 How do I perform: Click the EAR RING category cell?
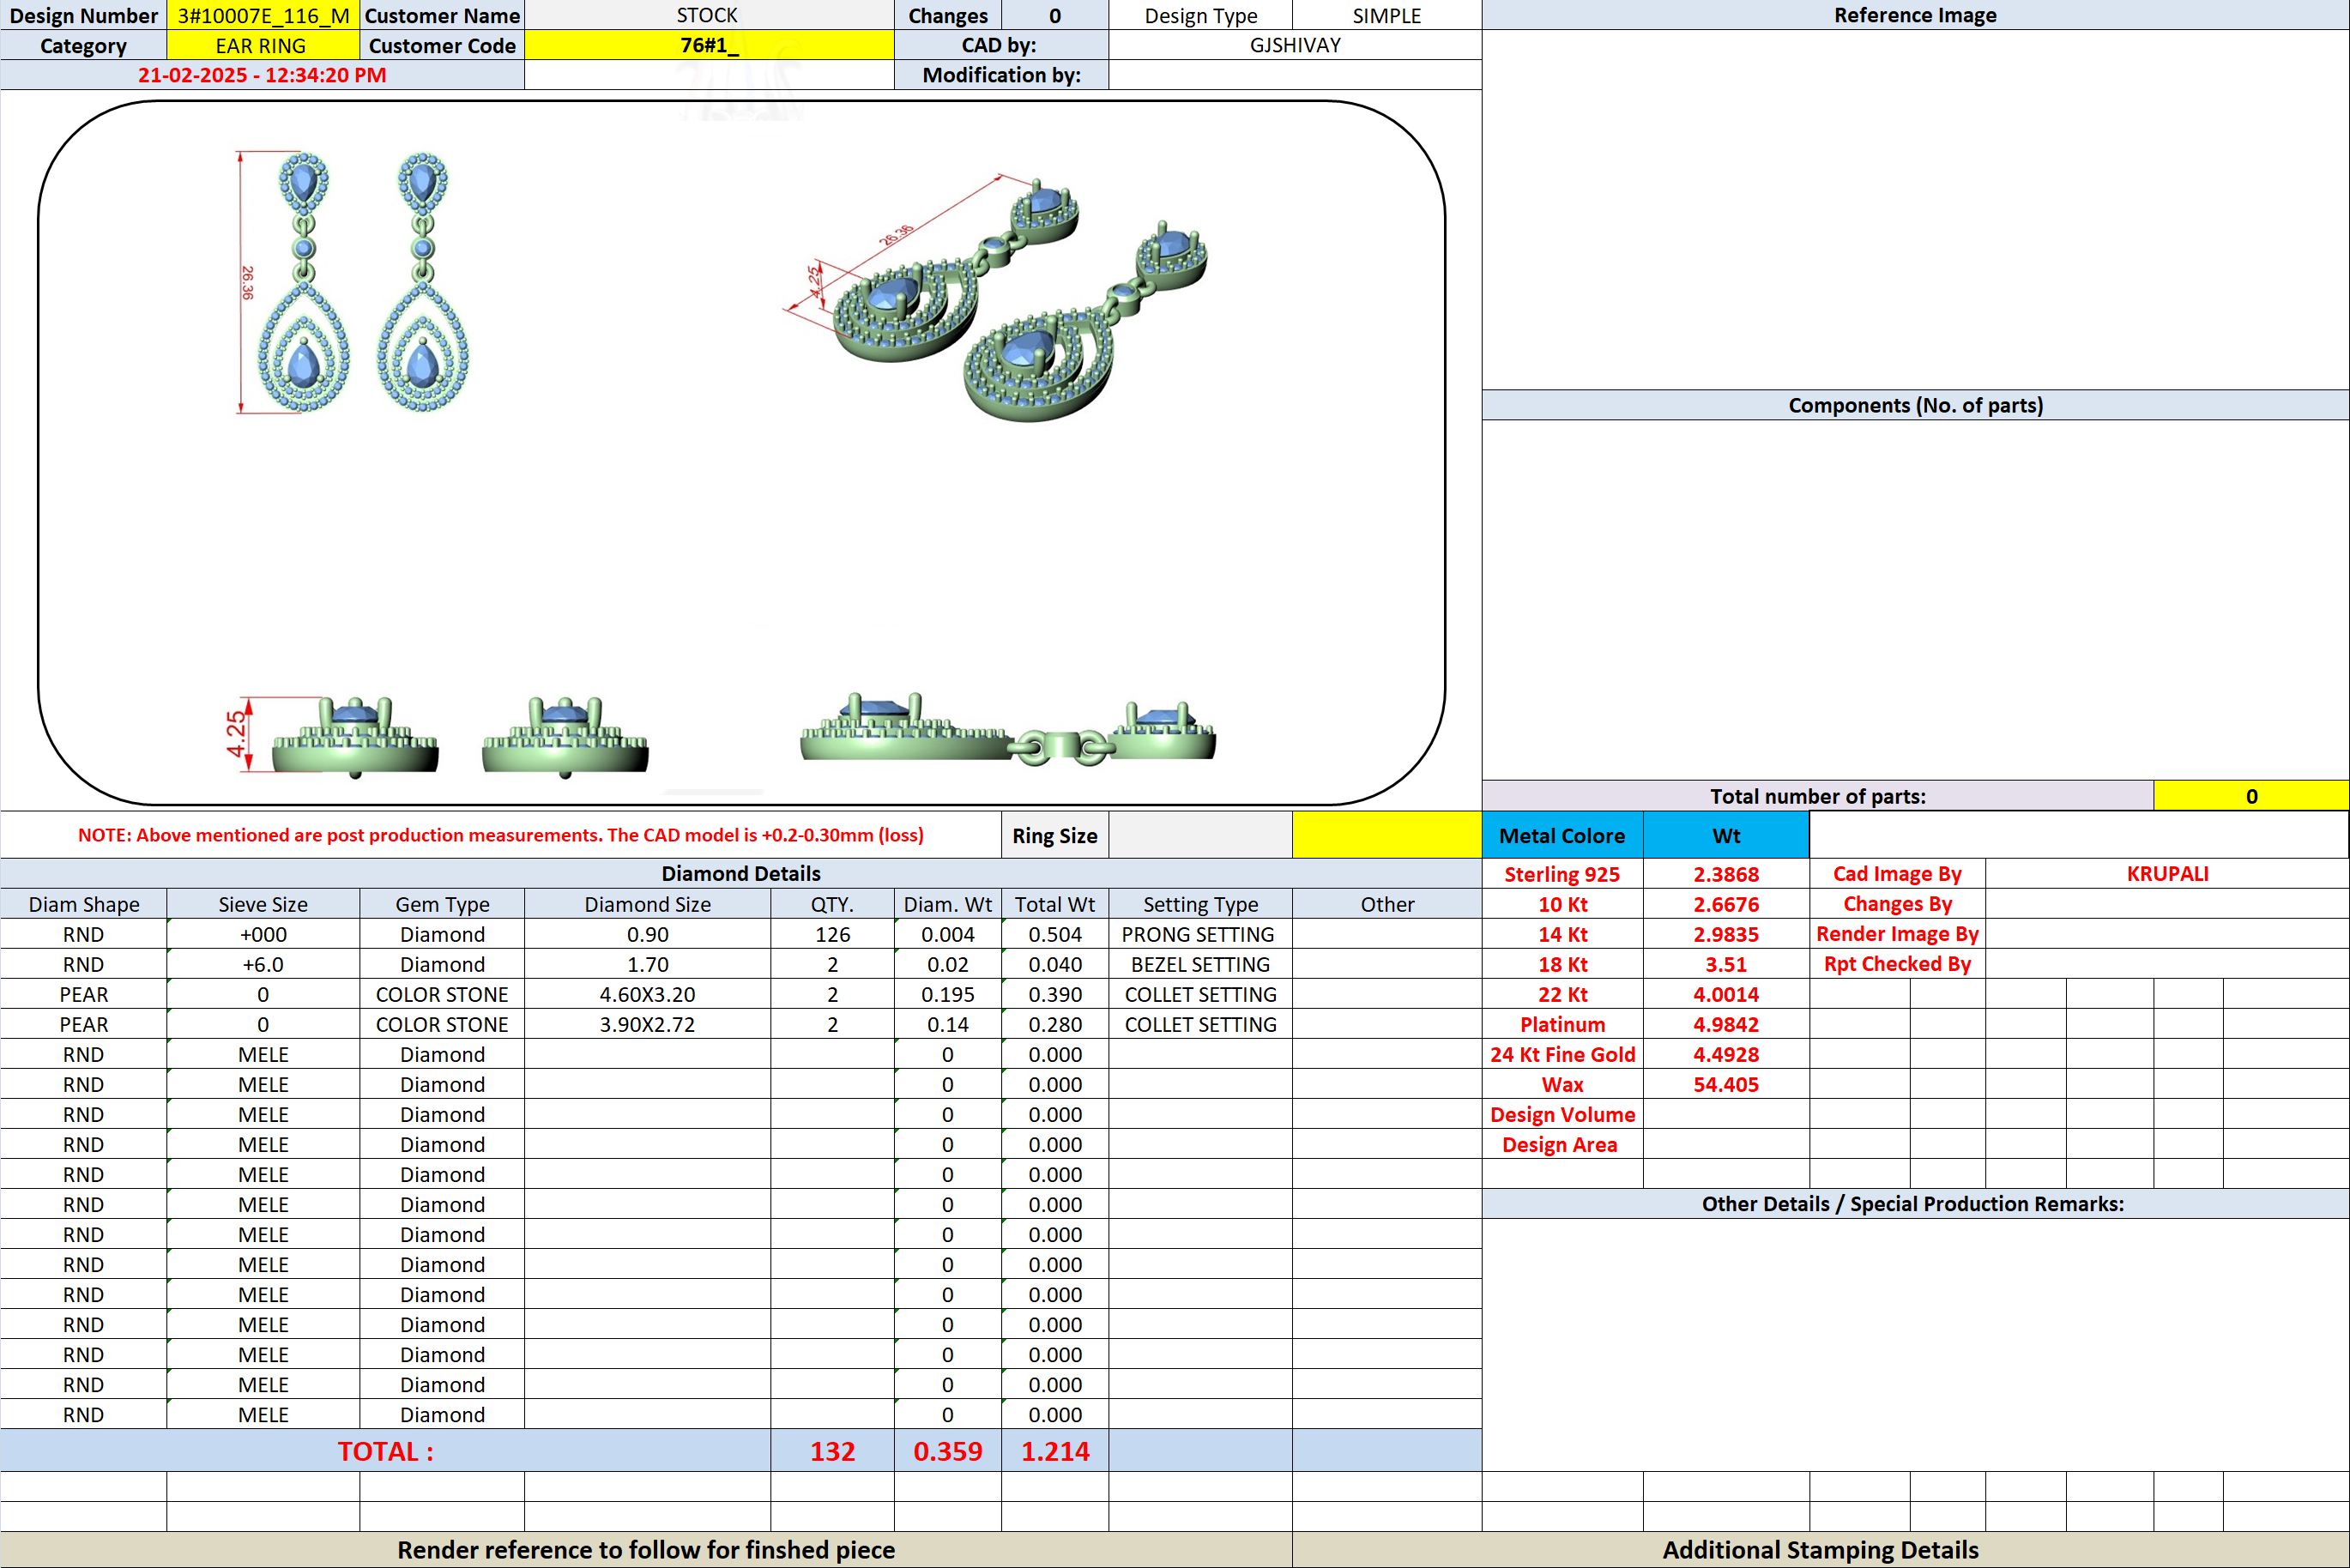click(x=263, y=45)
